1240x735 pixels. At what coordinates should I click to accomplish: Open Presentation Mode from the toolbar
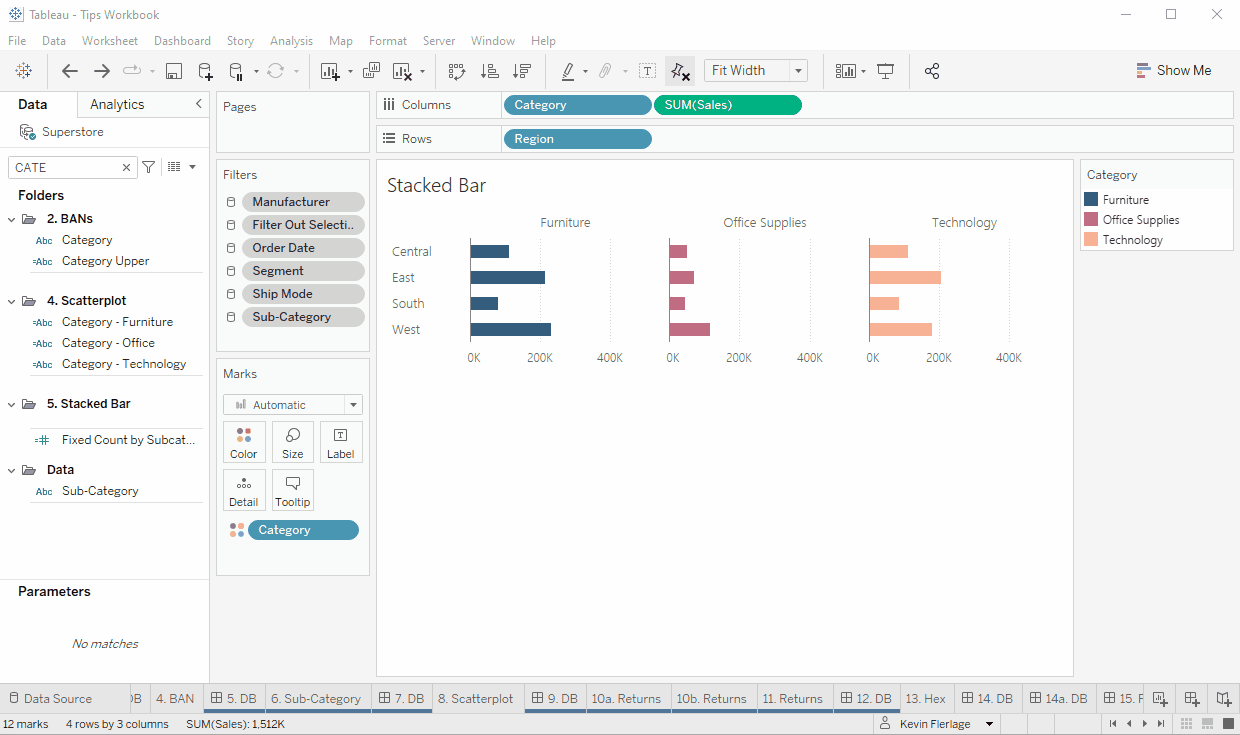(885, 71)
